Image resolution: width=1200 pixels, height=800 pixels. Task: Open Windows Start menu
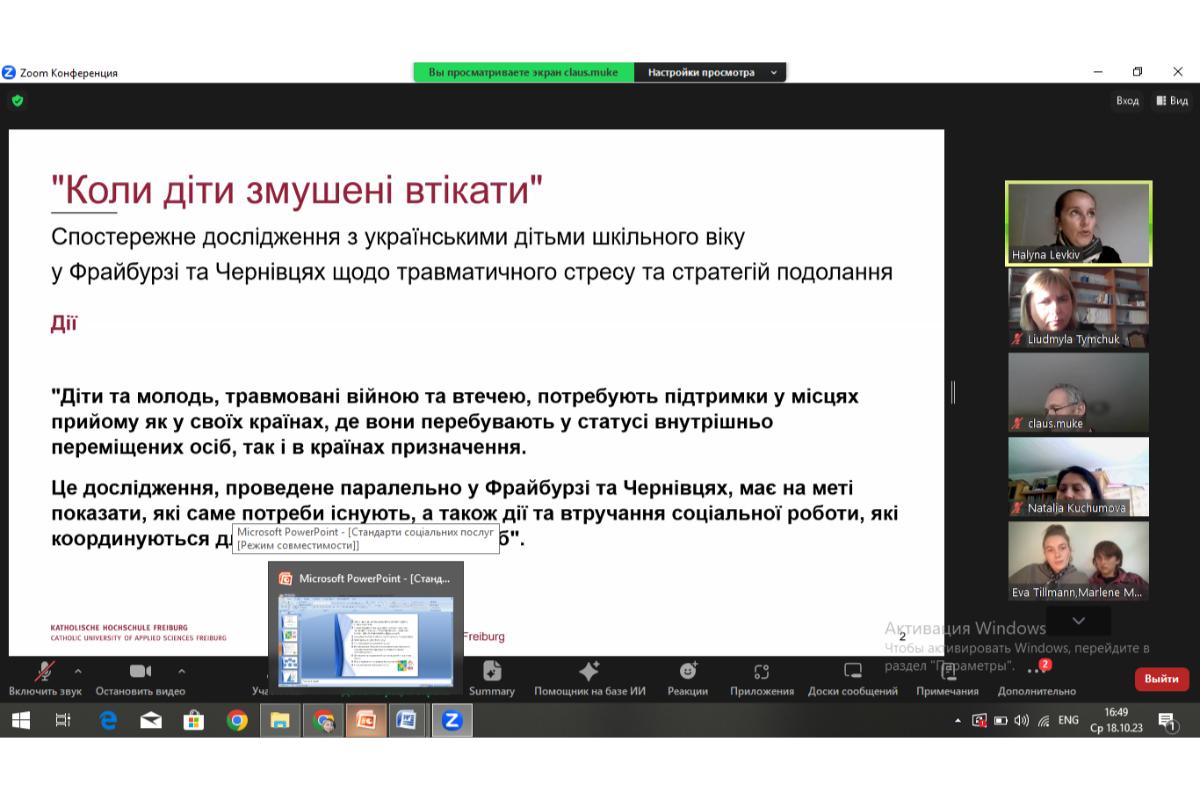pos(20,720)
